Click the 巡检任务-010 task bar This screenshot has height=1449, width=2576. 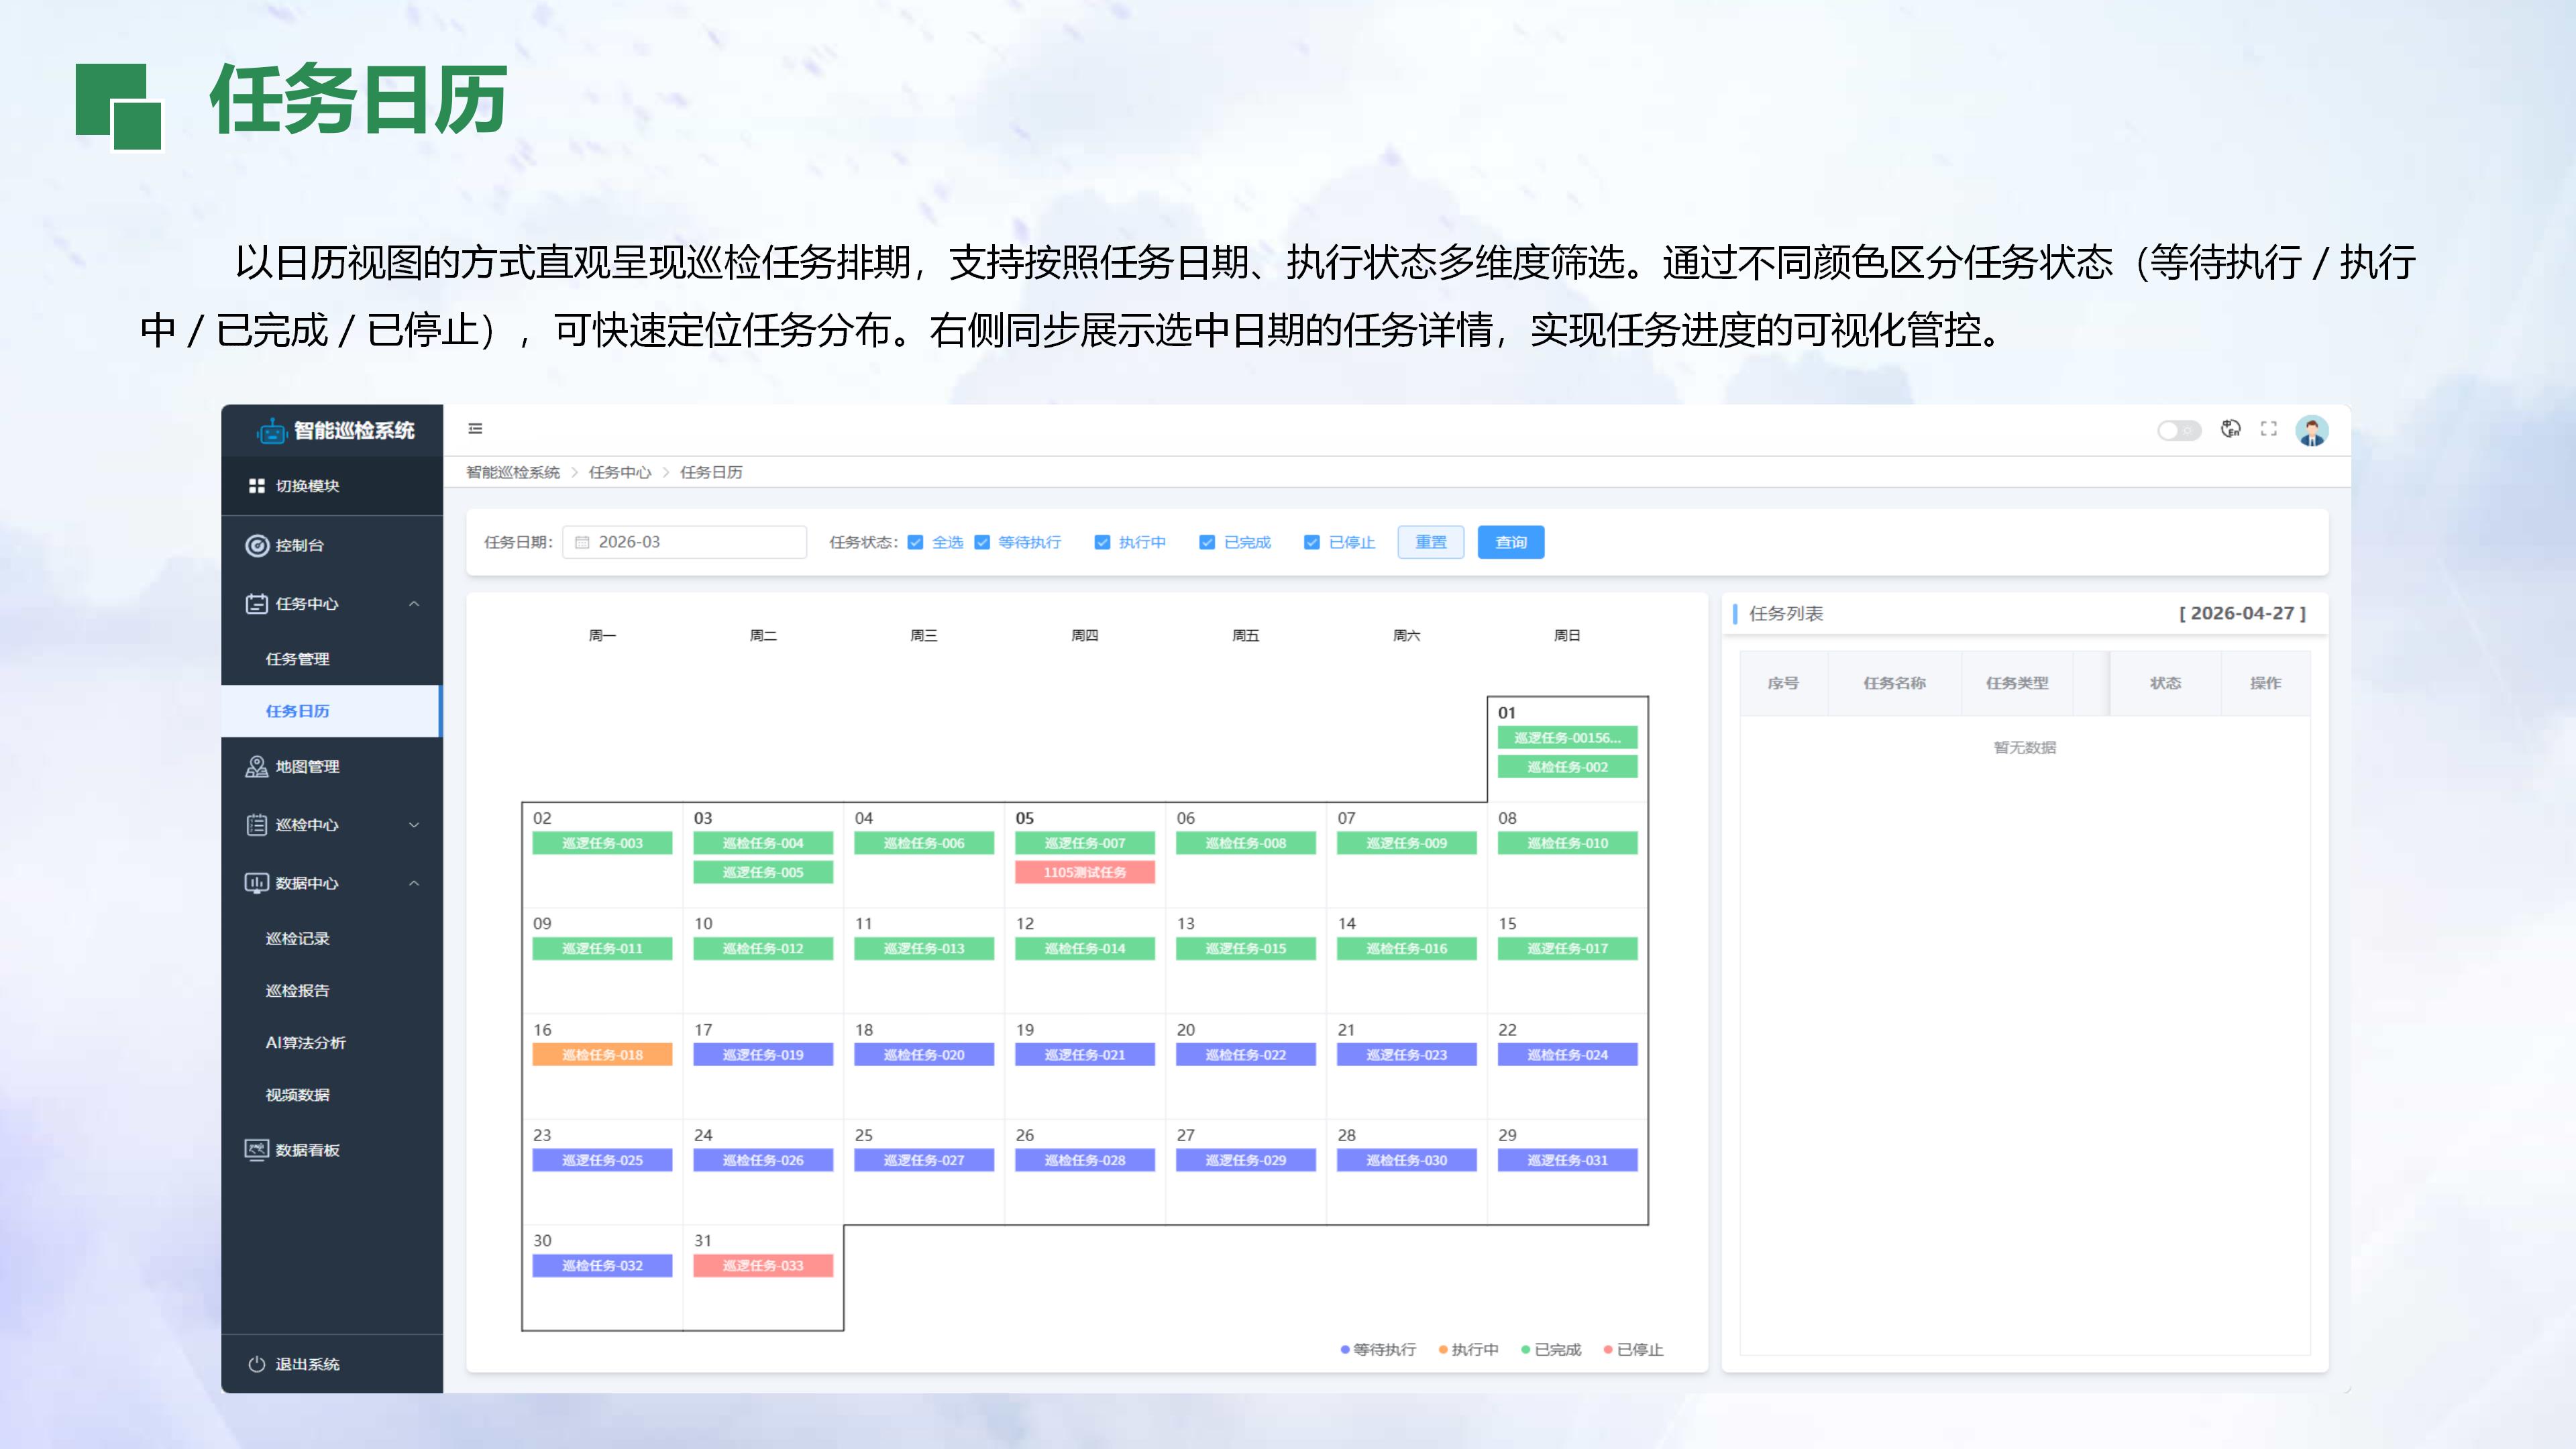1568,843
